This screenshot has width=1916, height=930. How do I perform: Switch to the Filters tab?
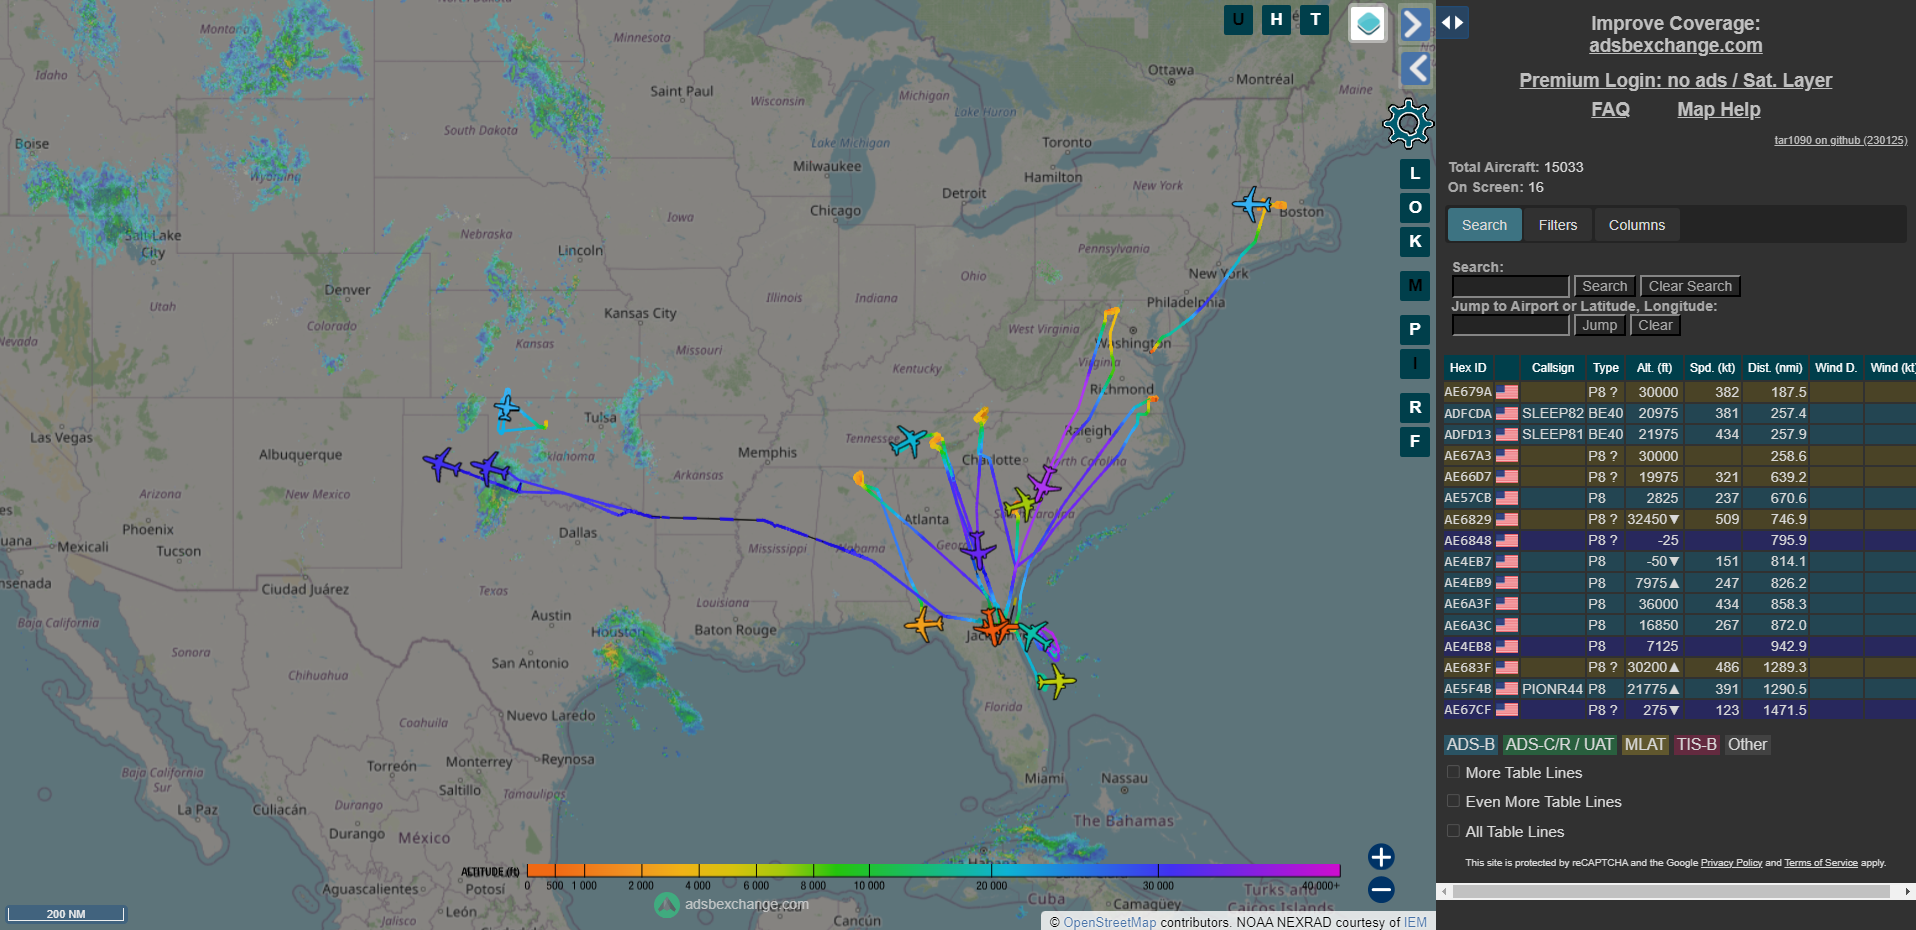[1557, 225]
